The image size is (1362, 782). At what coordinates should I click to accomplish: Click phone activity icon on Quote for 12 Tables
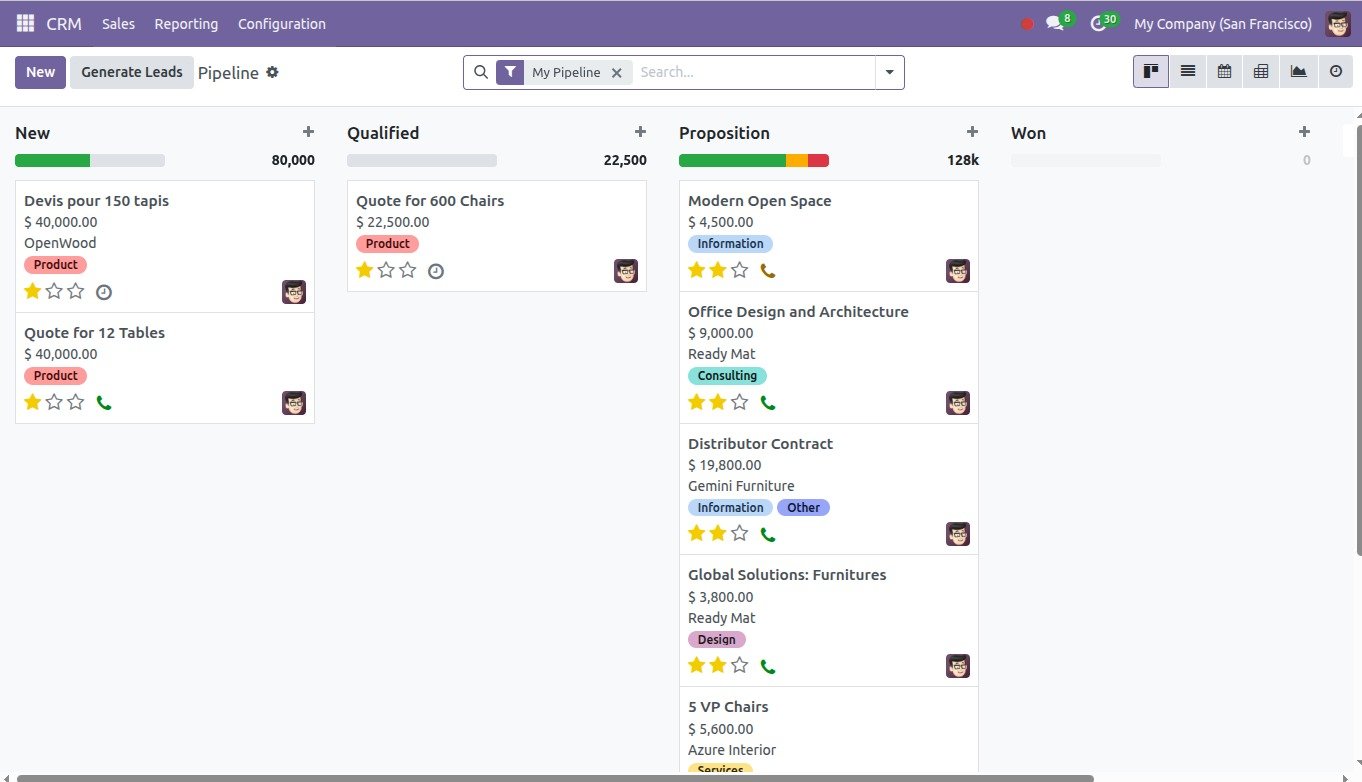click(104, 403)
